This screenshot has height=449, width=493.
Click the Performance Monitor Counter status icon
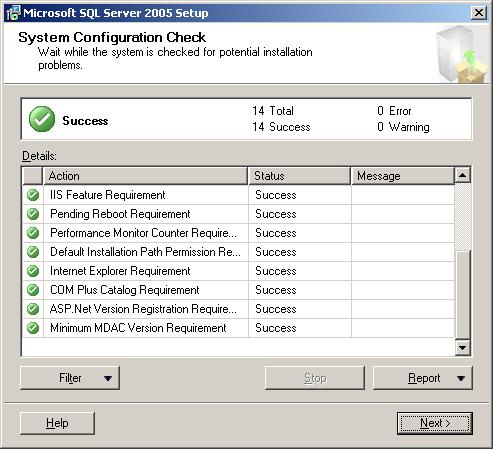(x=33, y=233)
